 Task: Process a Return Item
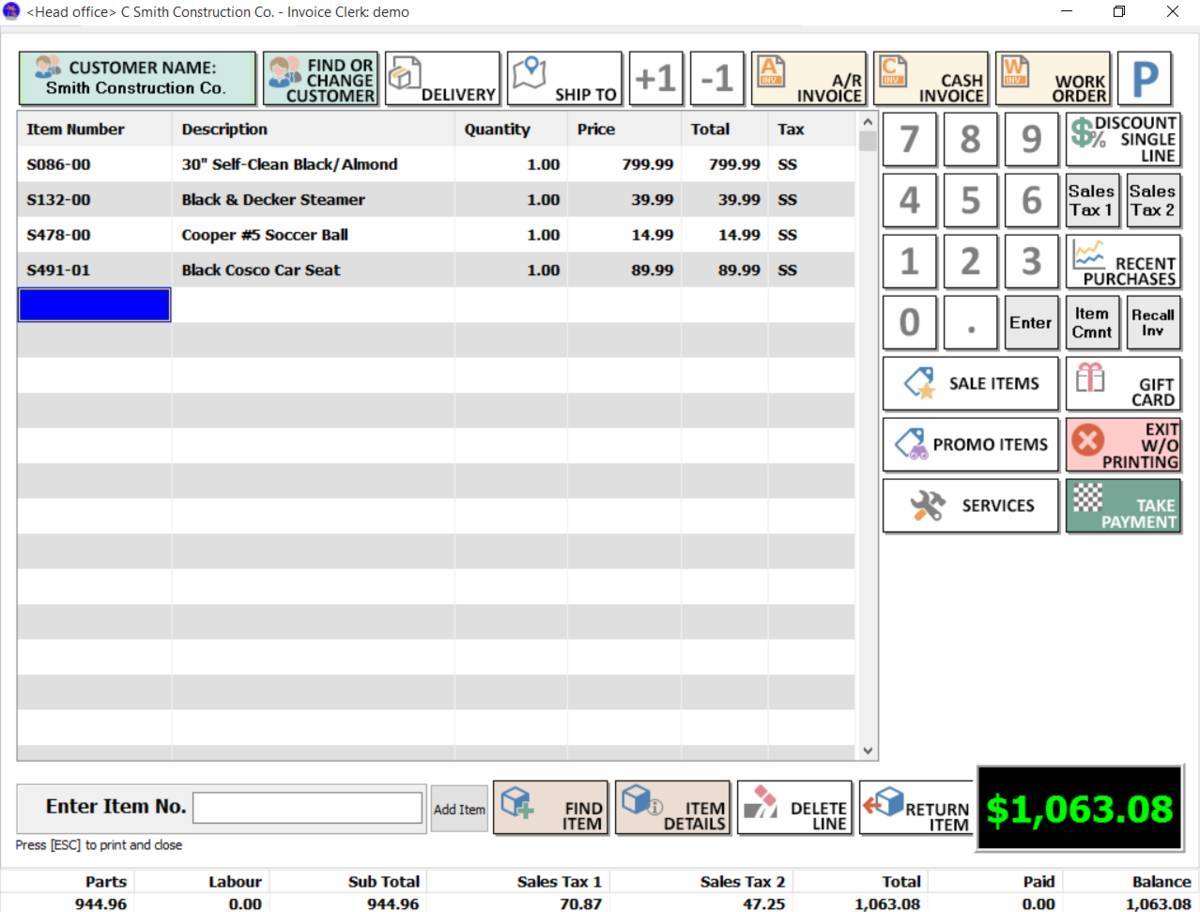point(917,807)
